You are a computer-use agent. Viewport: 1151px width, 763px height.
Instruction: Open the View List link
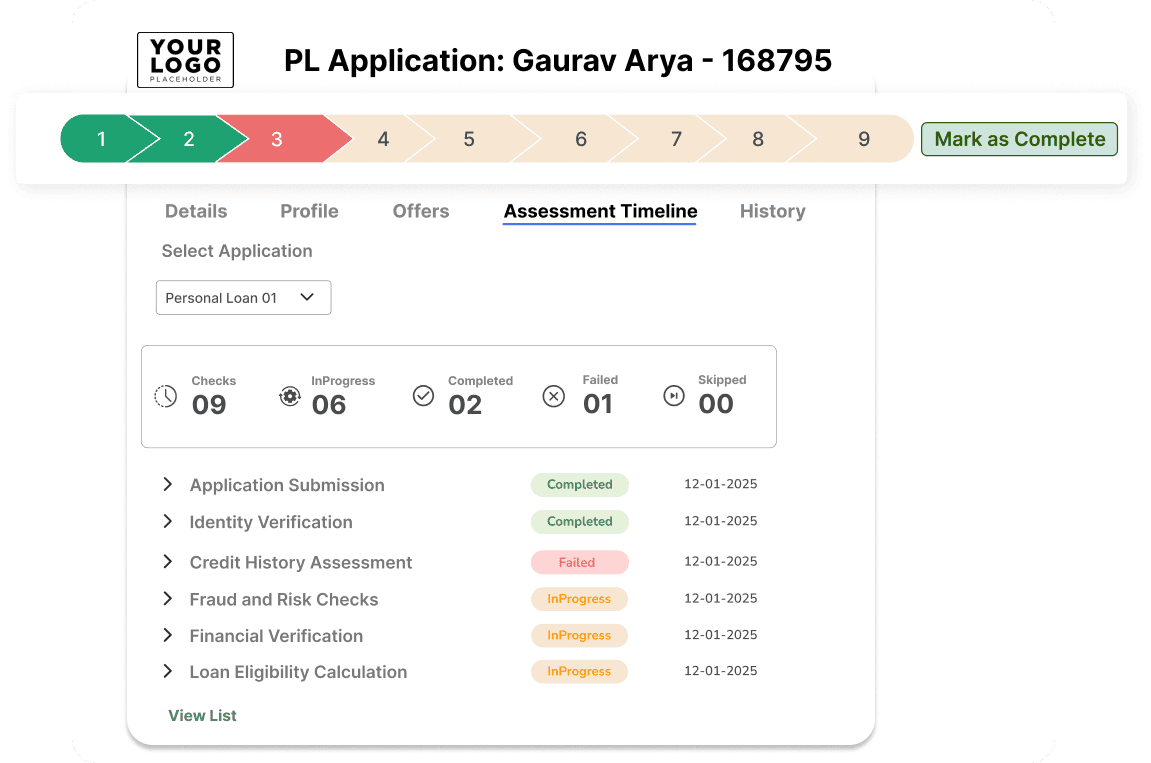click(202, 715)
